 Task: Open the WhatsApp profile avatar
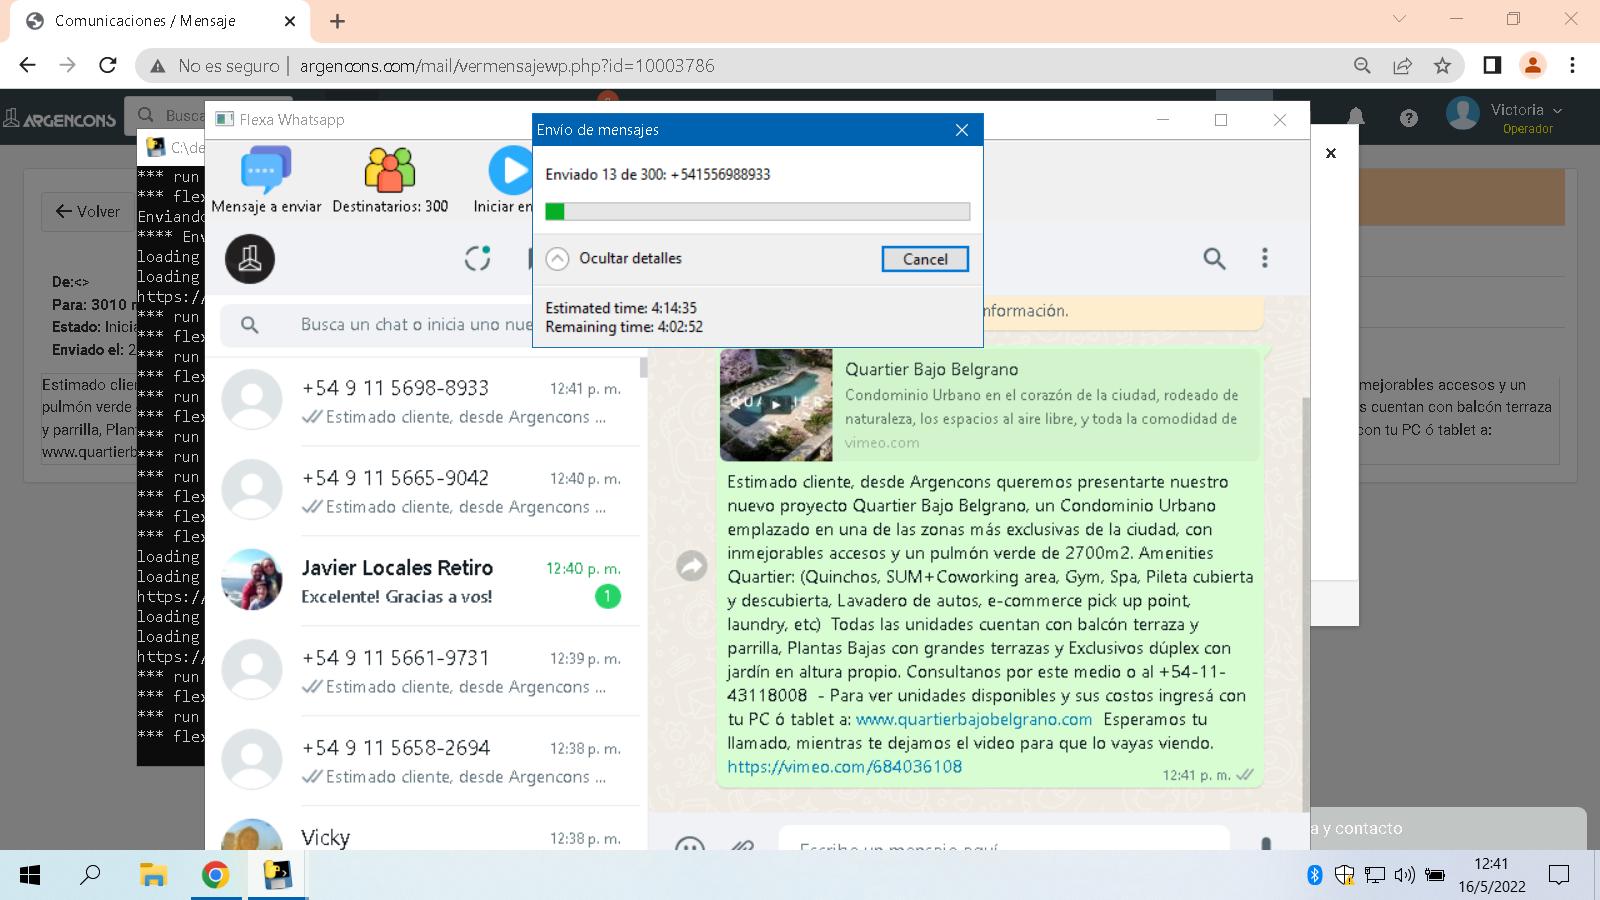pos(250,259)
